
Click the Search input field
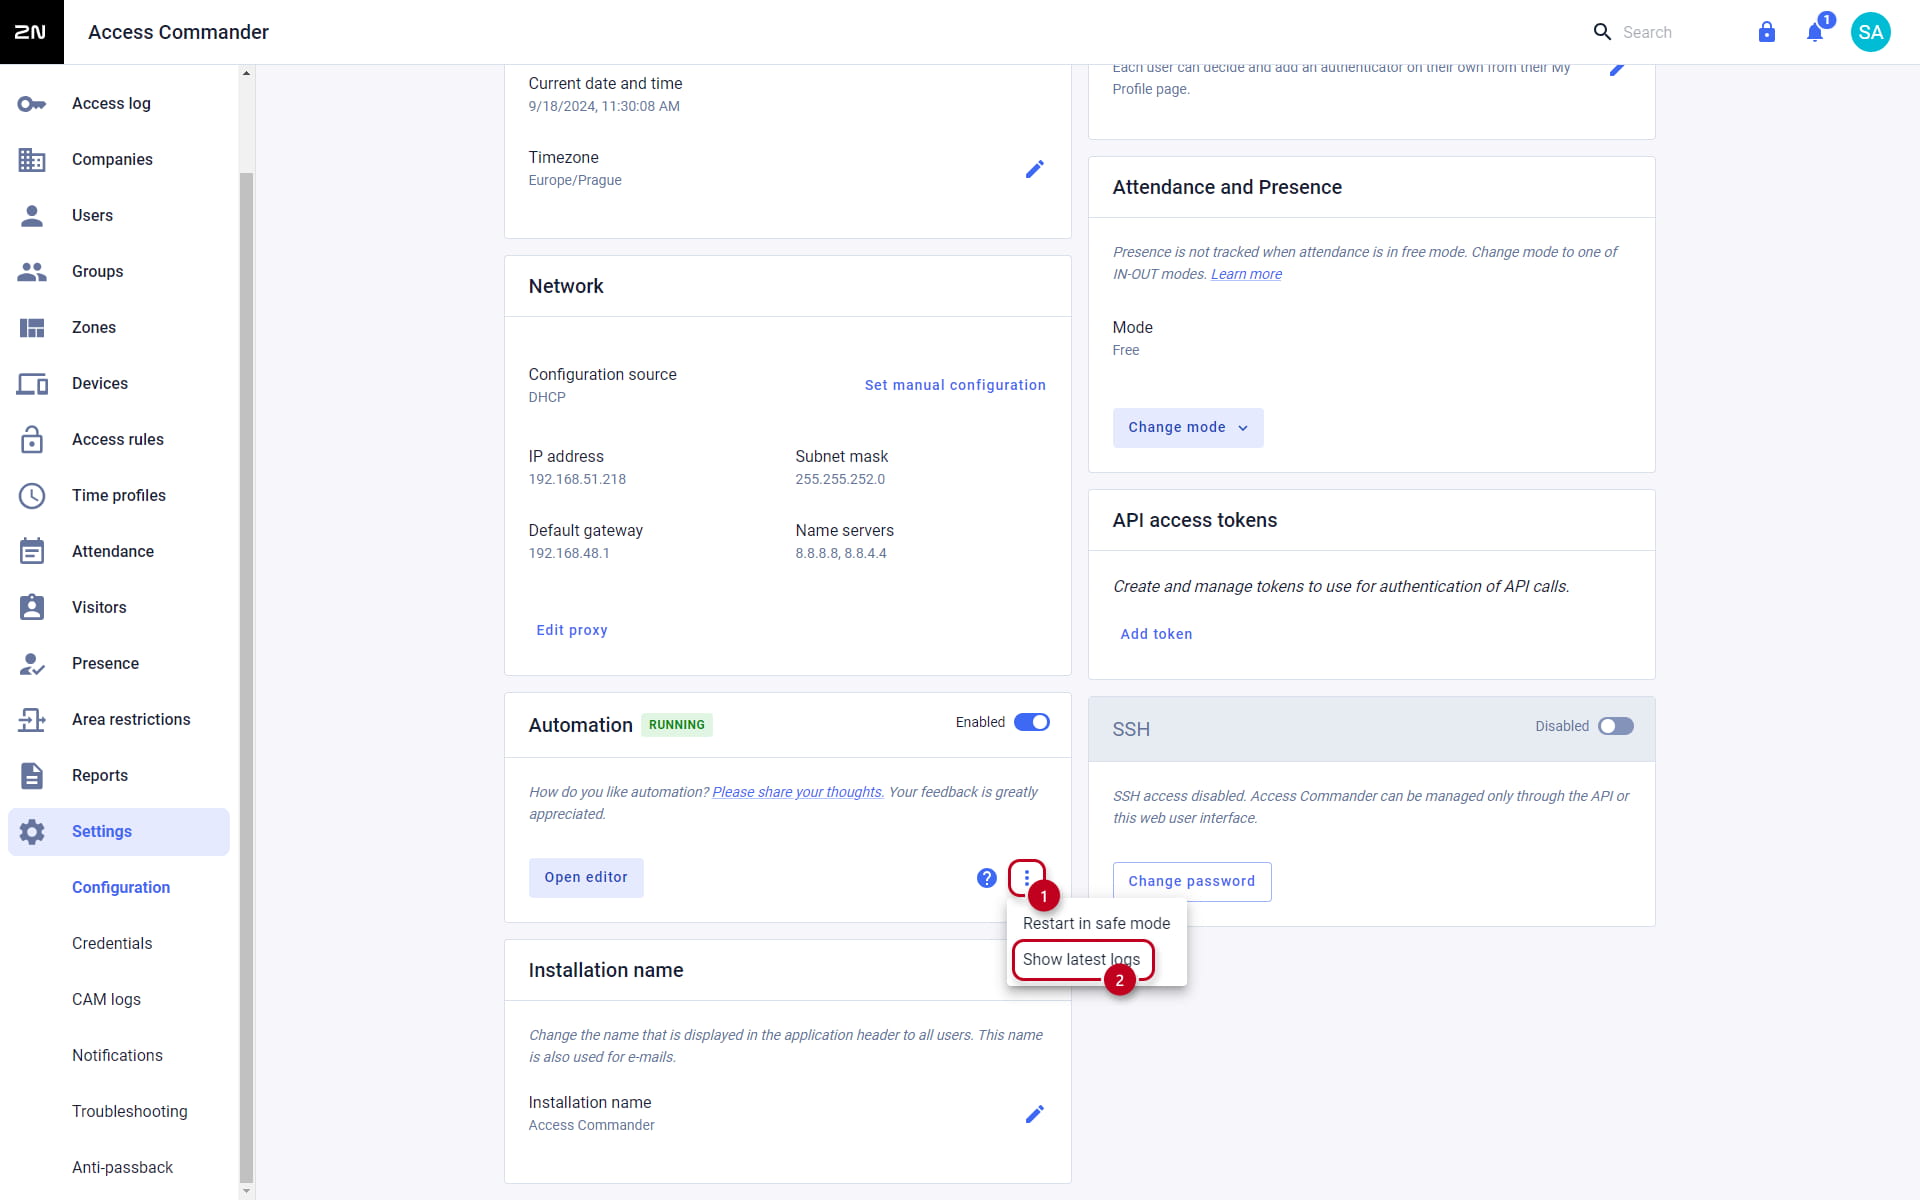point(1670,32)
